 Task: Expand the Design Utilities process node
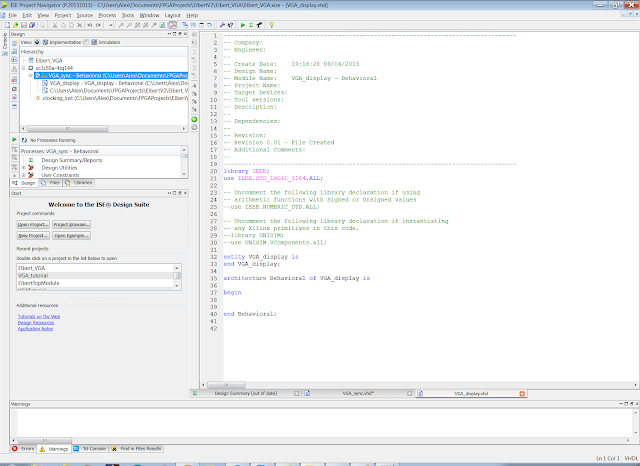[23, 168]
